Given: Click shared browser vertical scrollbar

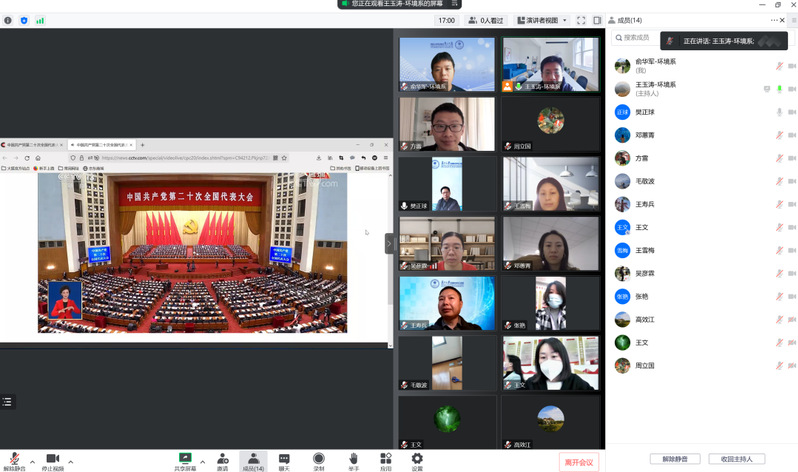Looking at the screenshot, I should [x=390, y=260].
